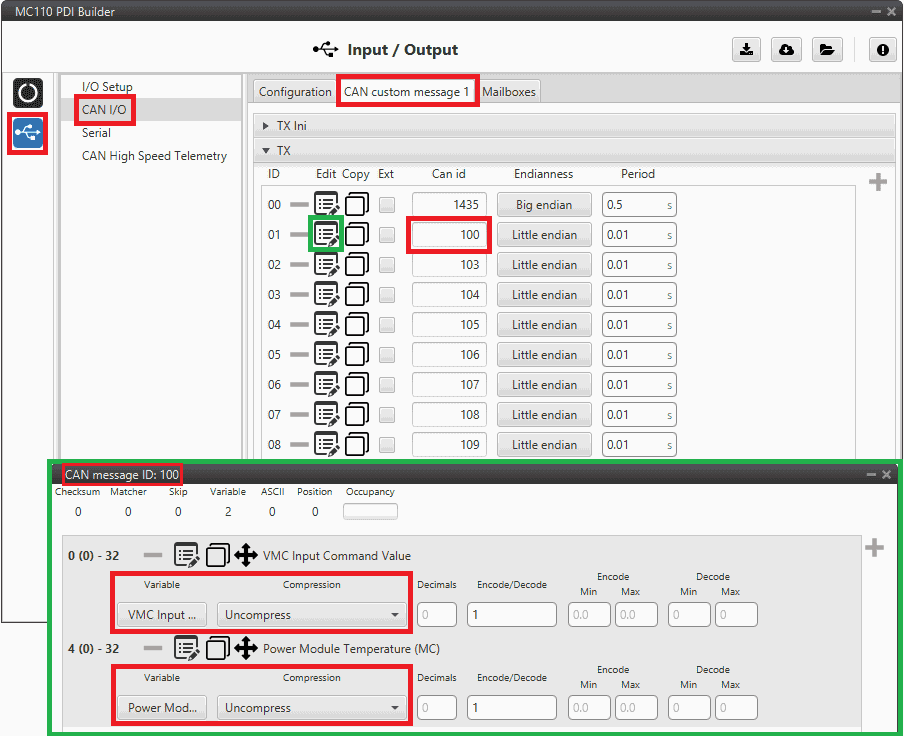Open the USB Input/Output sidebar icon
This screenshot has width=904, height=736.
pos(28,133)
